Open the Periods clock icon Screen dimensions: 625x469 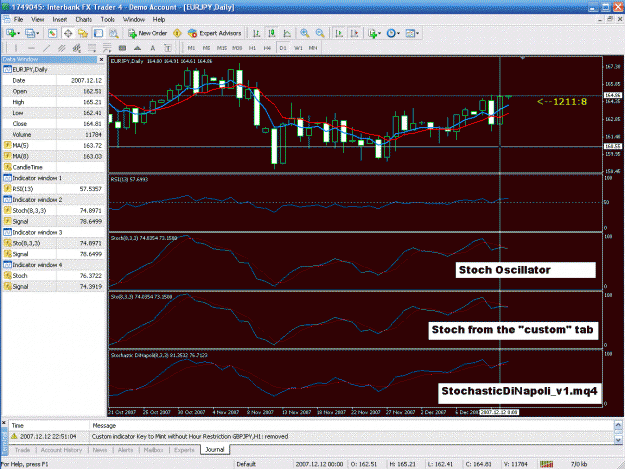[391, 33]
